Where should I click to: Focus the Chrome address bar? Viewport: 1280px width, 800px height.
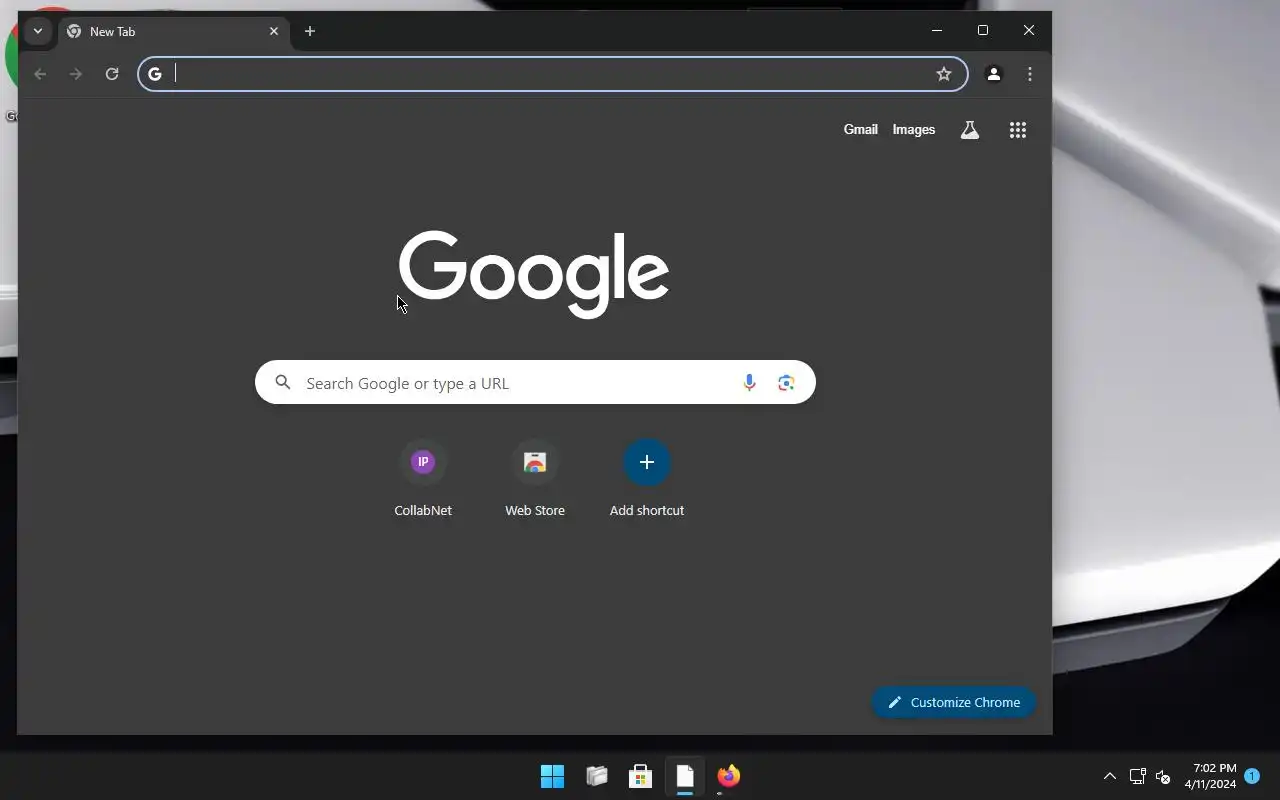click(553, 74)
